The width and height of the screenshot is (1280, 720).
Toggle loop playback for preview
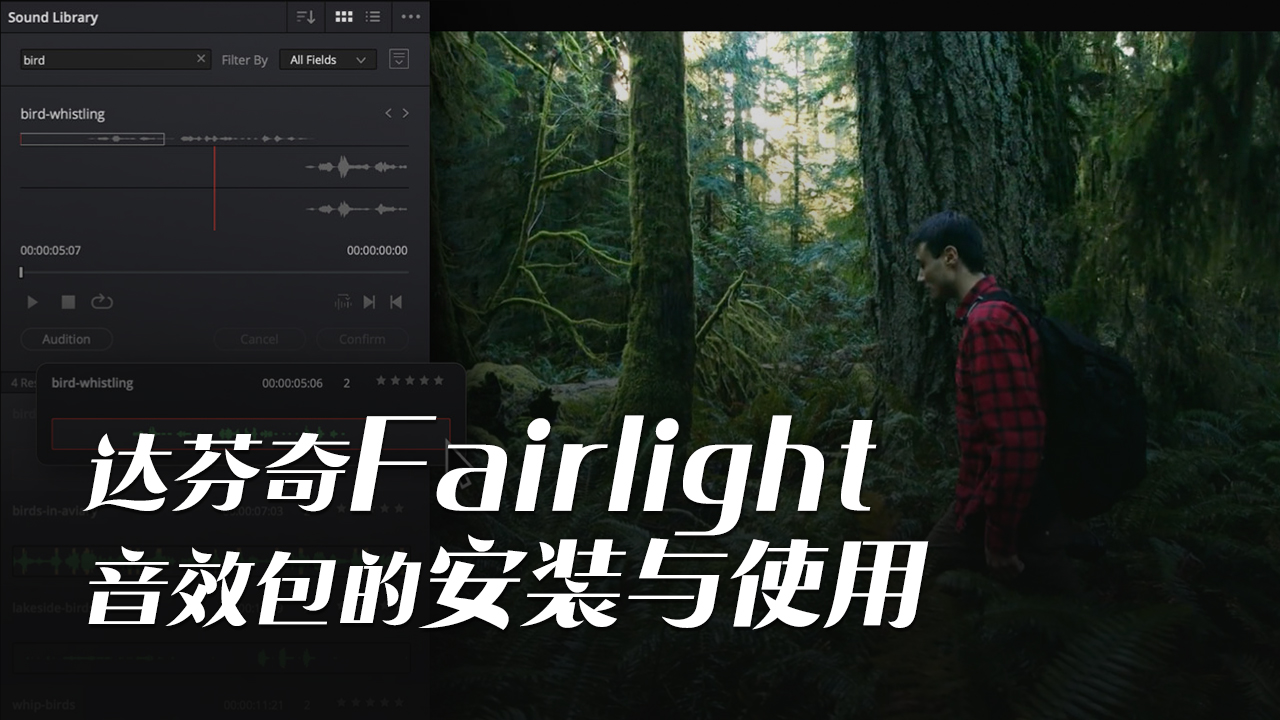tap(102, 302)
